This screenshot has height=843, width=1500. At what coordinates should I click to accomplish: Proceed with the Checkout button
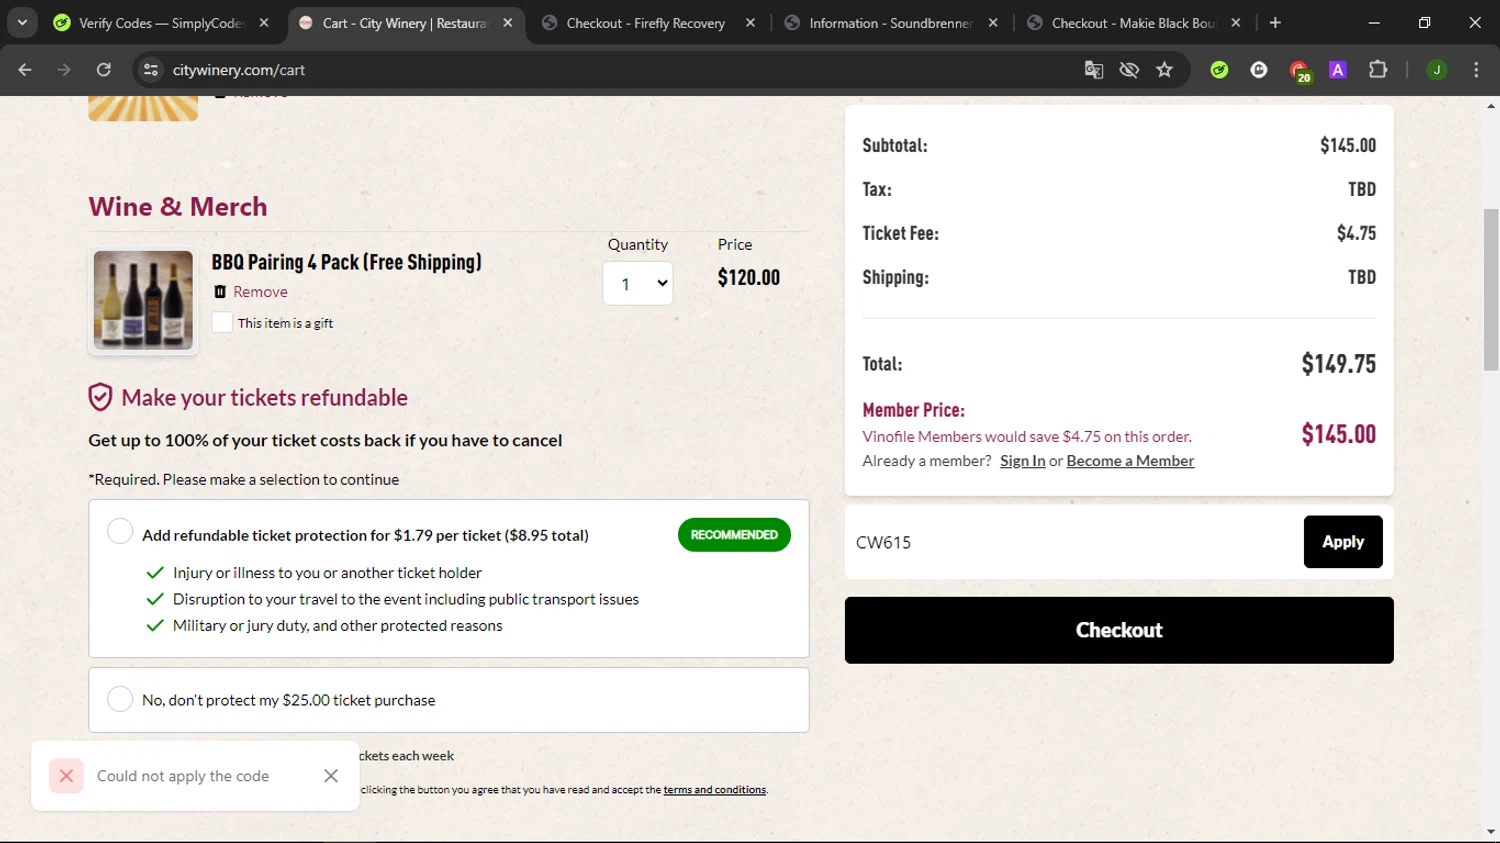click(x=1119, y=630)
